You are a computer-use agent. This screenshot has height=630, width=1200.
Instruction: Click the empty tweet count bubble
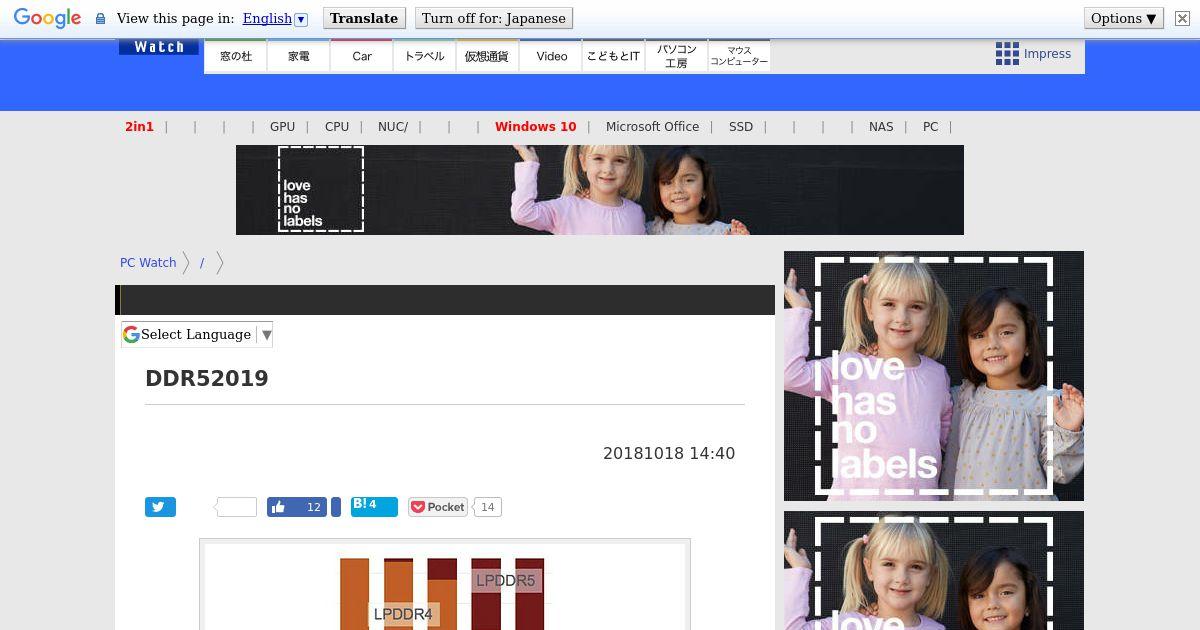click(236, 507)
